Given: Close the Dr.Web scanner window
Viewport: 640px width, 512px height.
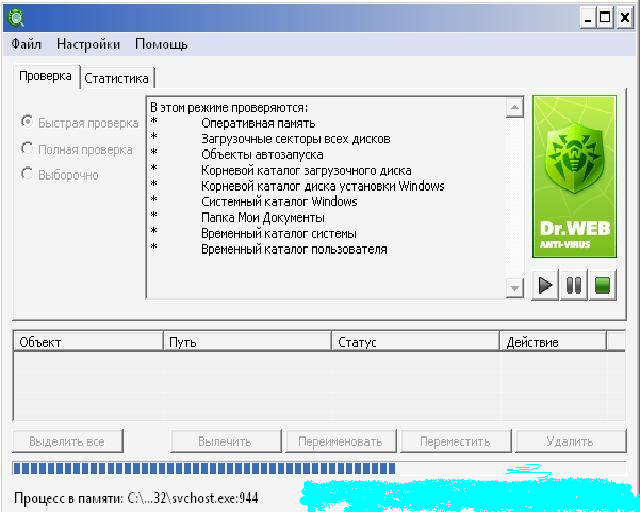Looking at the screenshot, I should (624, 18).
